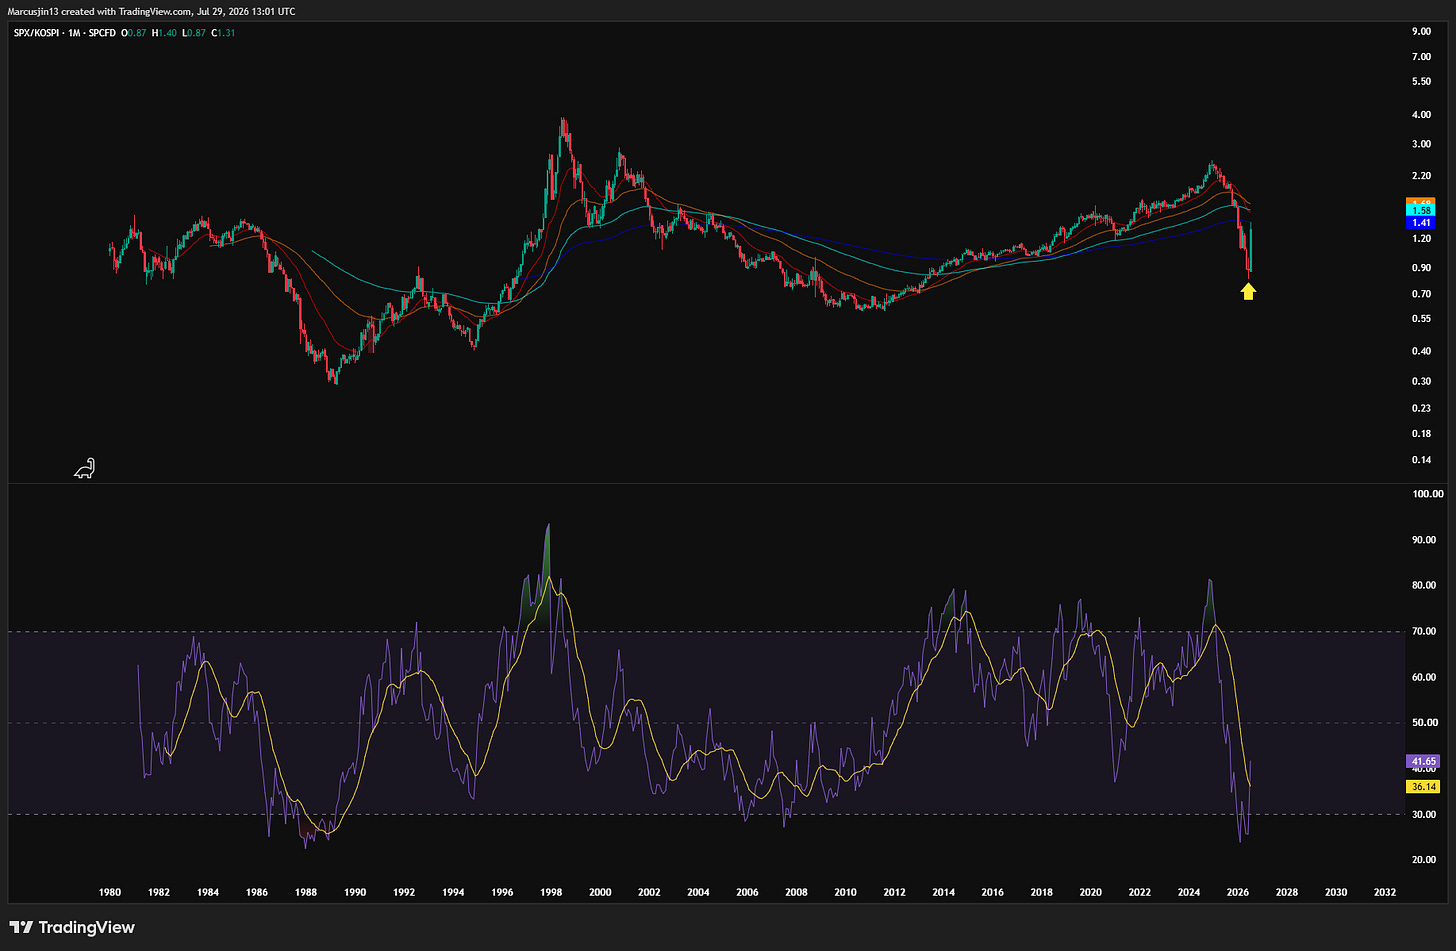The height and width of the screenshot is (951, 1456).
Task: Click the 1982 label on time axis
Action: tap(159, 893)
